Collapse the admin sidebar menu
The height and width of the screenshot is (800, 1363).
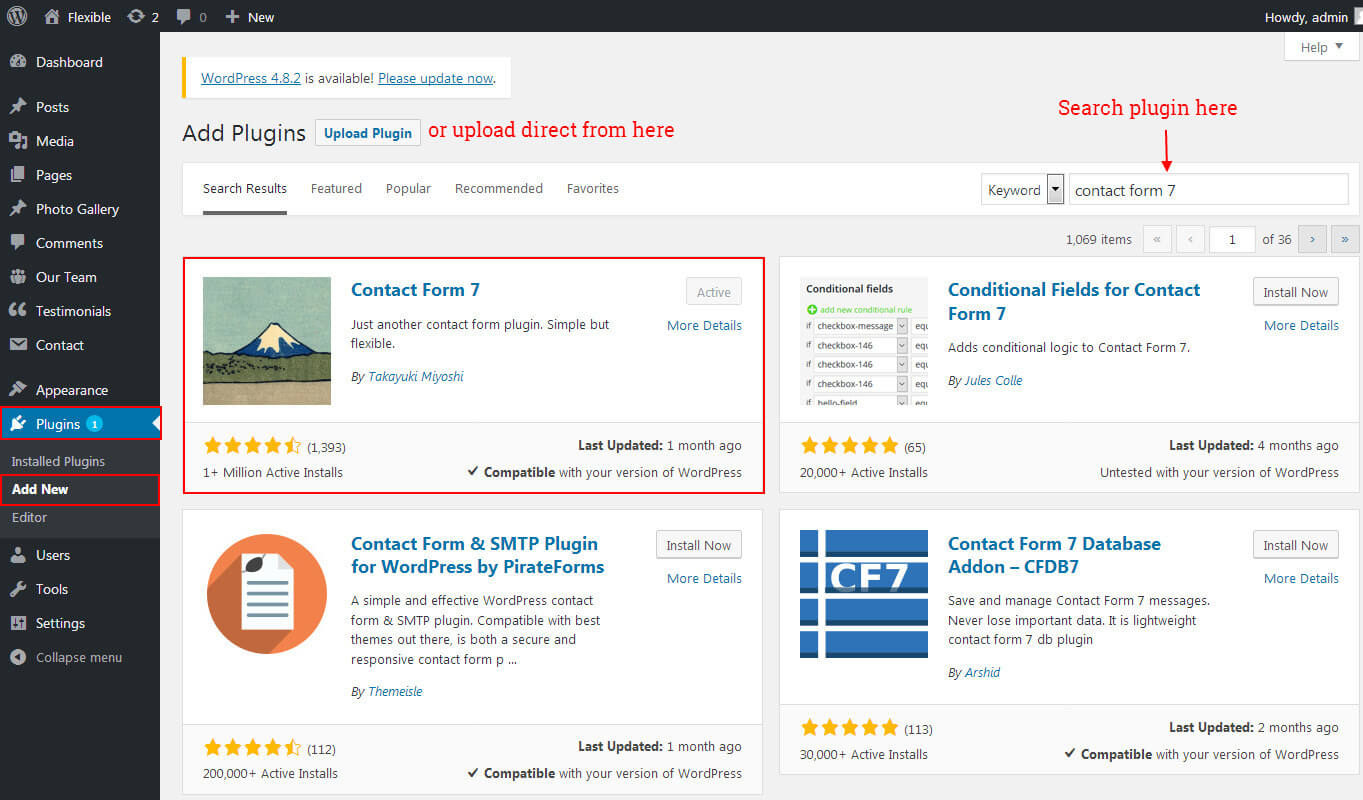pyautogui.click(x=80, y=657)
